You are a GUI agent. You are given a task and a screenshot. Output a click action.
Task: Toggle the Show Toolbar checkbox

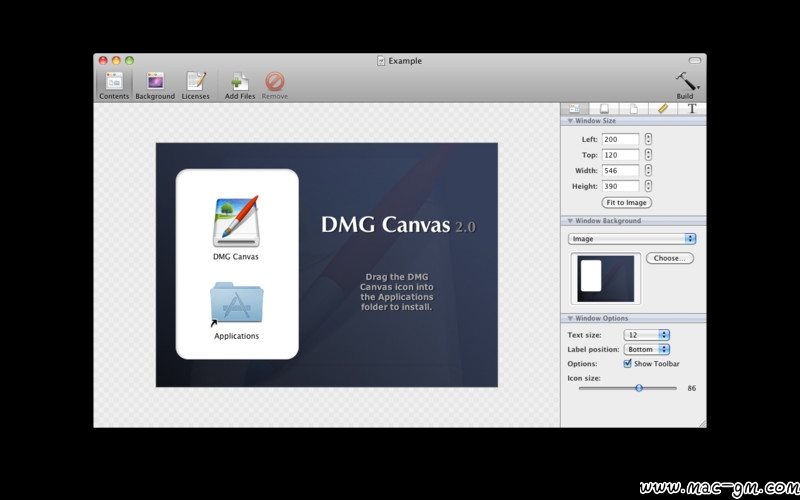pyautogui.click(x=628, y=363)
